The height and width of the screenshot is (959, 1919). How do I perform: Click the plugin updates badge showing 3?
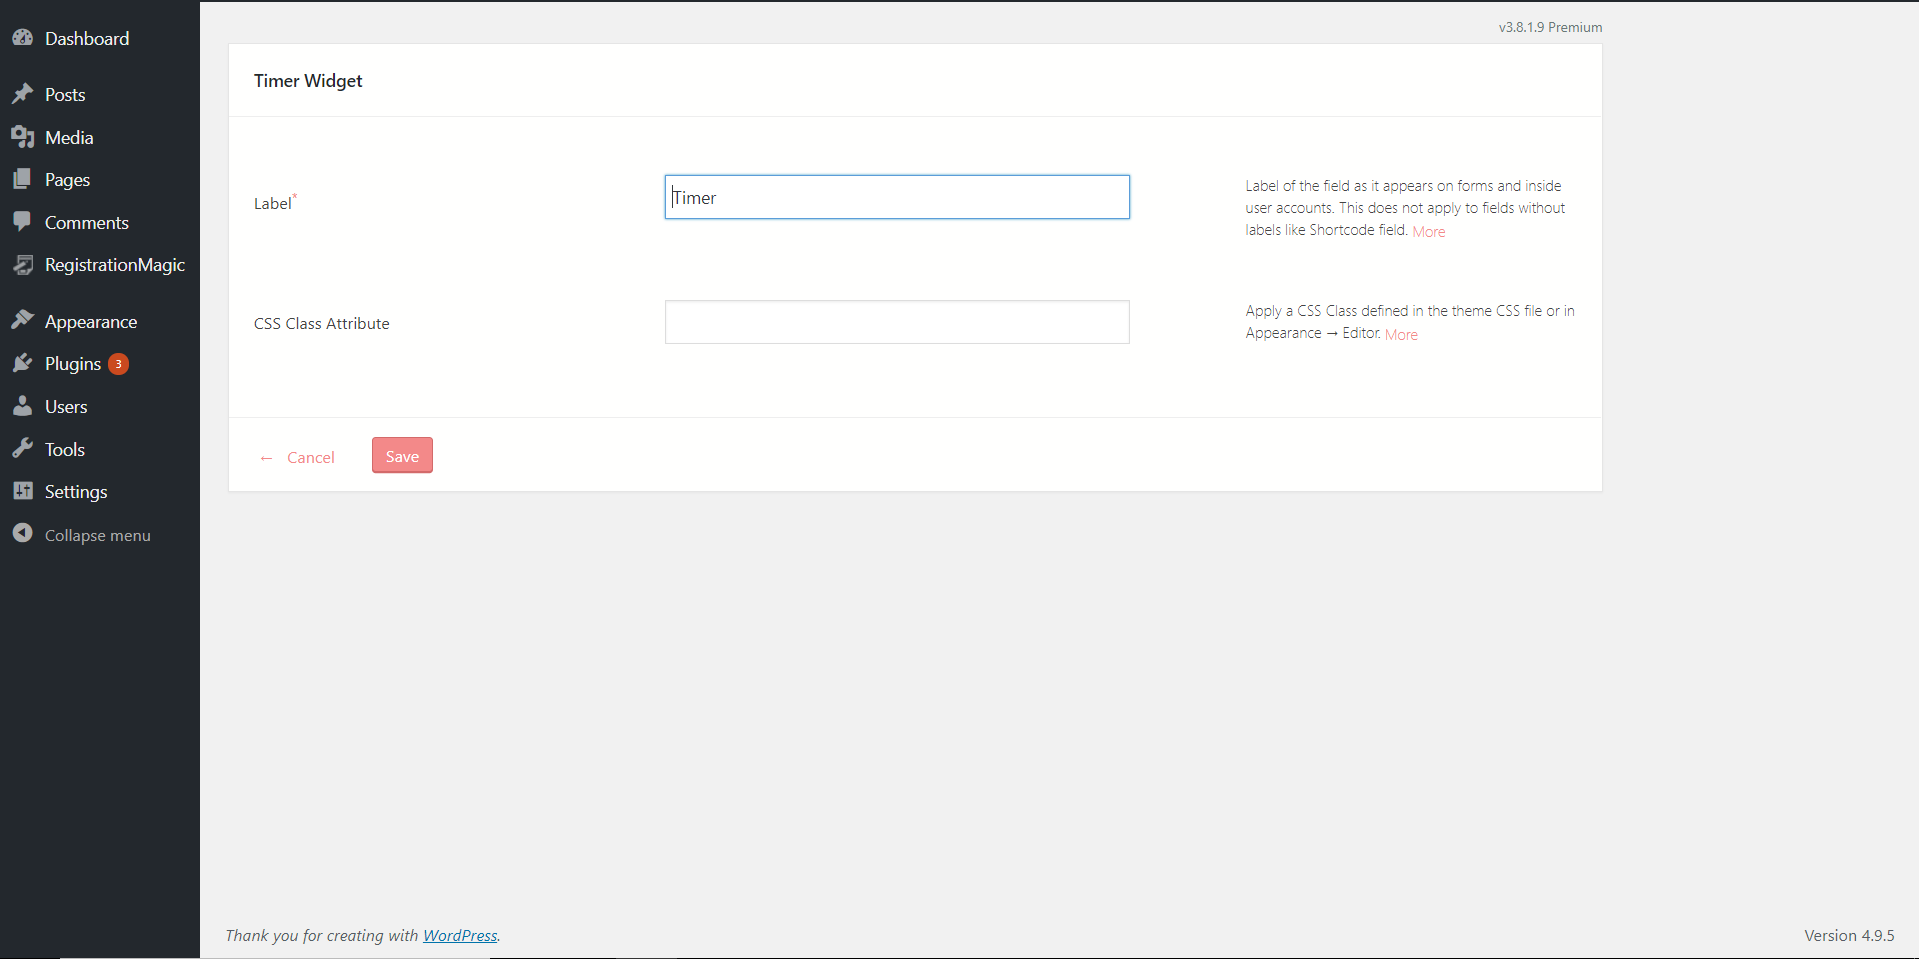tap(118, 364)
